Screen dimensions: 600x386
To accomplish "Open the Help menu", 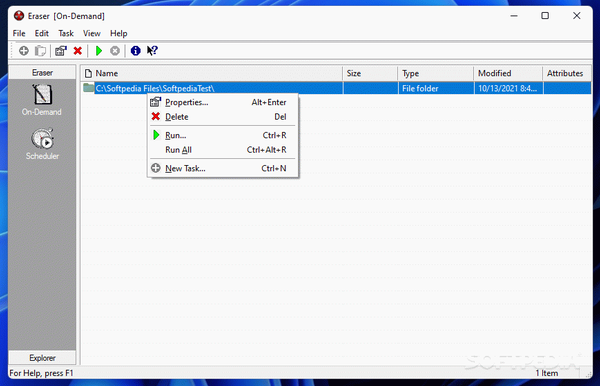I will tap(118, 33).
